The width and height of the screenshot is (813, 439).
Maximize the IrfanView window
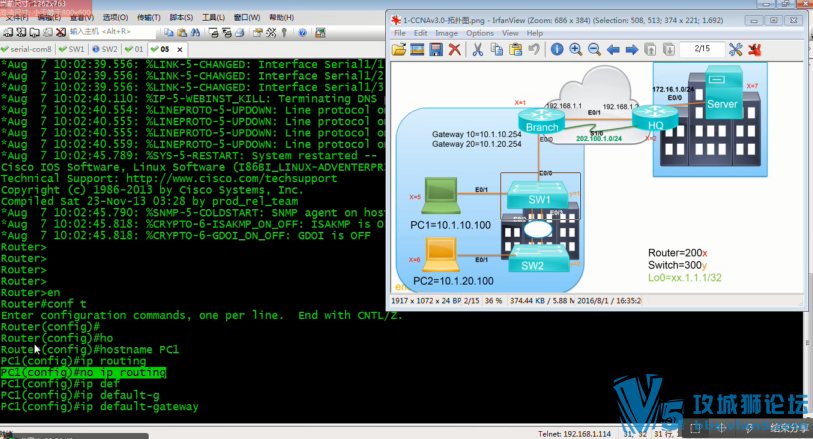click(774, 21)
